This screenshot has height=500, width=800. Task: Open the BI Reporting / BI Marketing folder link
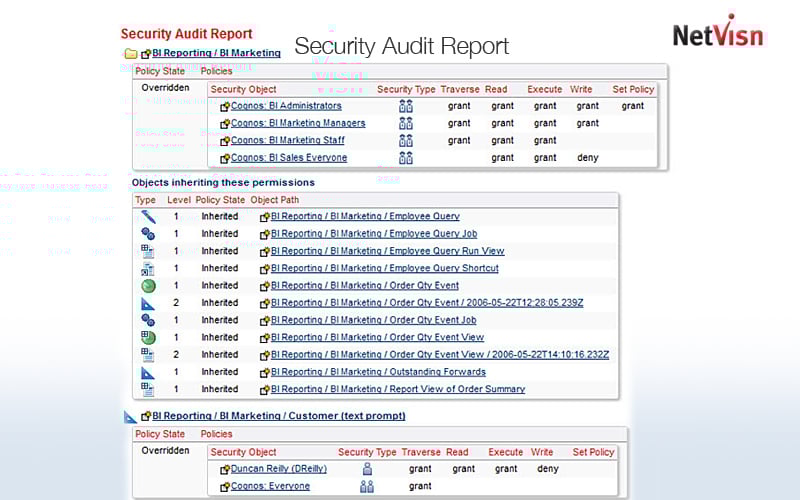[x=216, y=53]
